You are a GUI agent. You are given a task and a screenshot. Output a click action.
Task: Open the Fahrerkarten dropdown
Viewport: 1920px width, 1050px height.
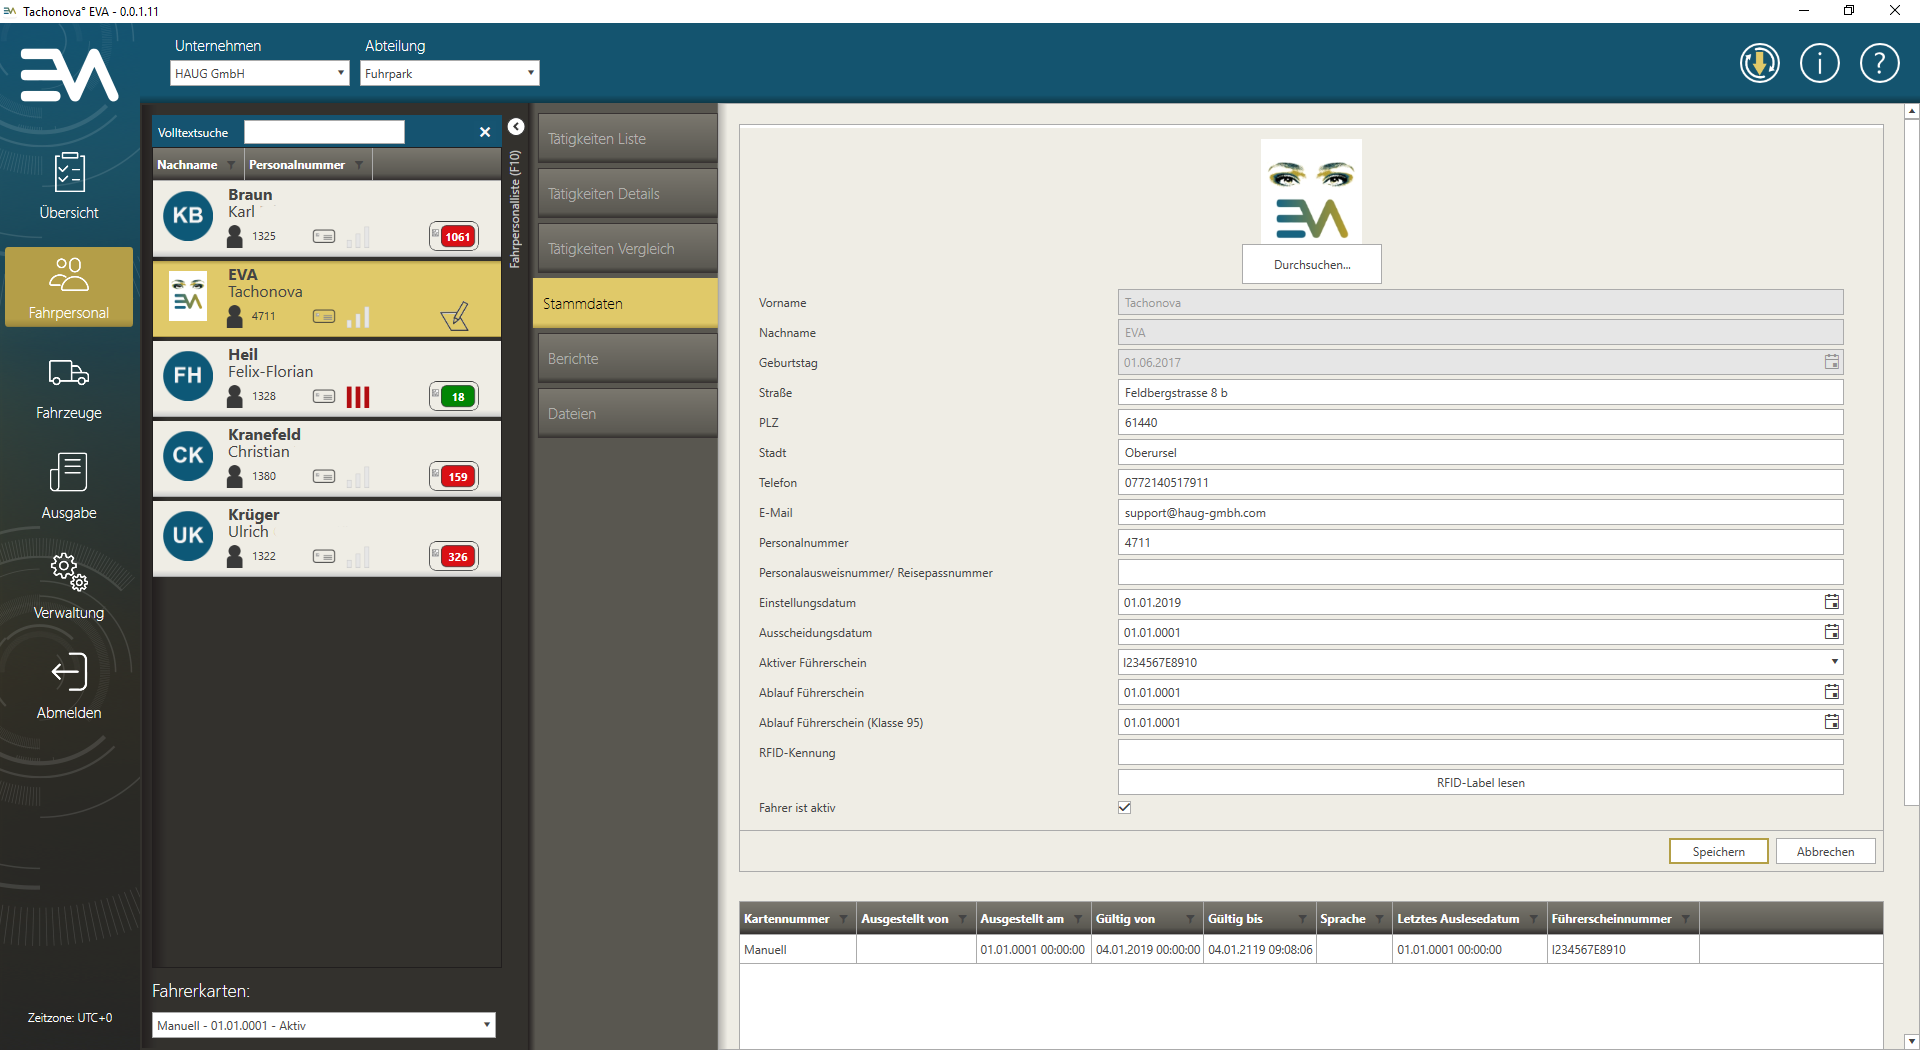(x=323, y=1025)
